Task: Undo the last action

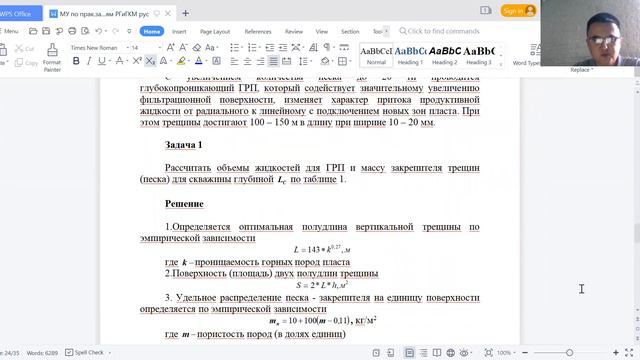Action: pyautogui.click(x=98, y=31)
